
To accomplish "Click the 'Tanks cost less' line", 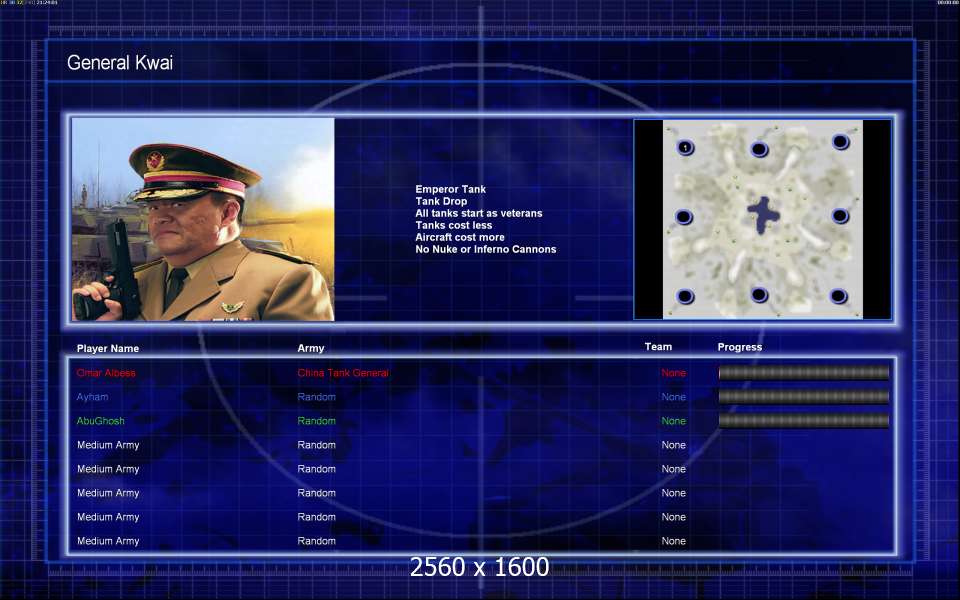I will pos(454,225).
